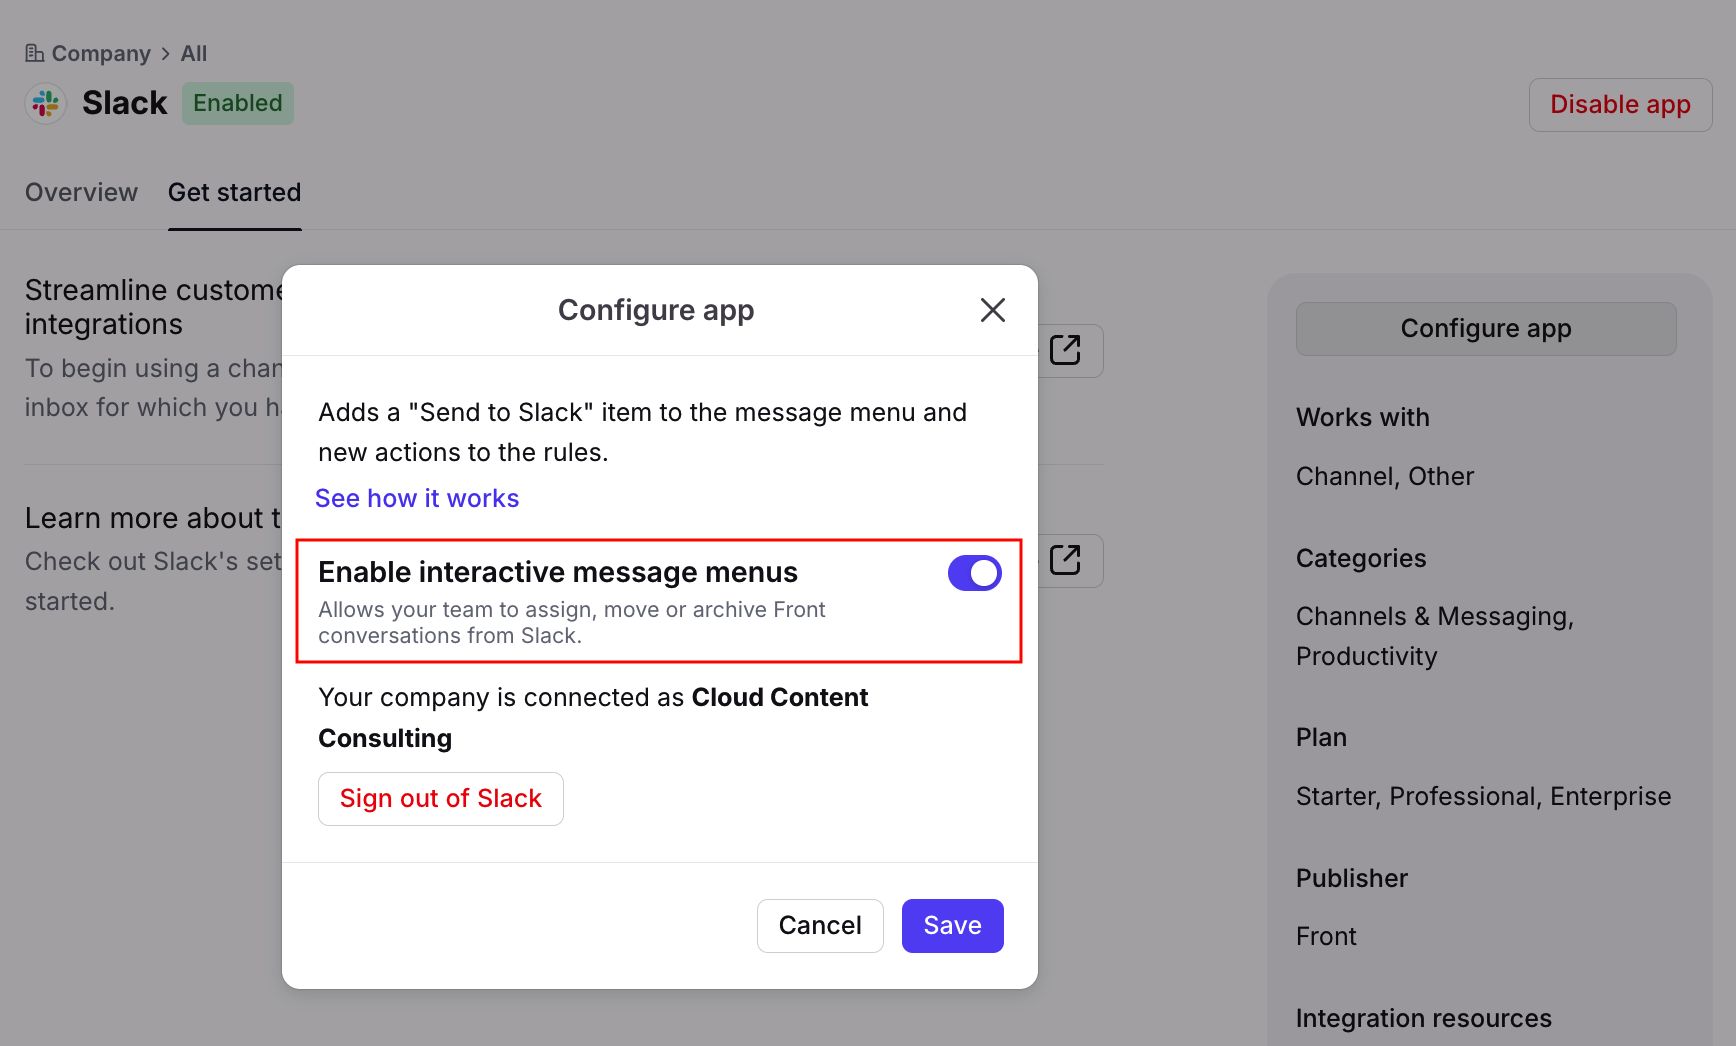The height and width of the screenshot is (1046, 1736).
Task: Click Configure app in the right sidebar
Action: 1485,329
